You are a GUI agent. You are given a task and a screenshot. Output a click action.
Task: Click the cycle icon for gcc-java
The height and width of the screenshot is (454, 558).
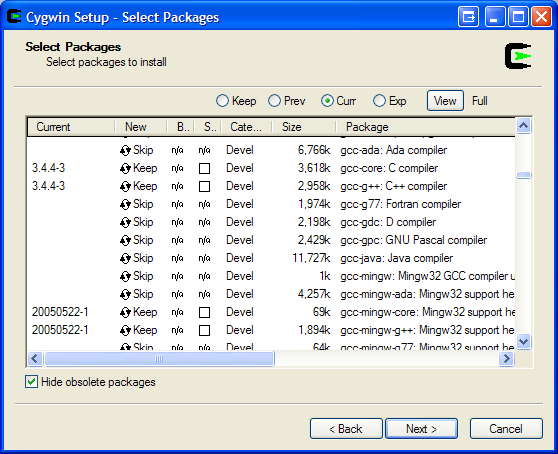click(125, 259)
